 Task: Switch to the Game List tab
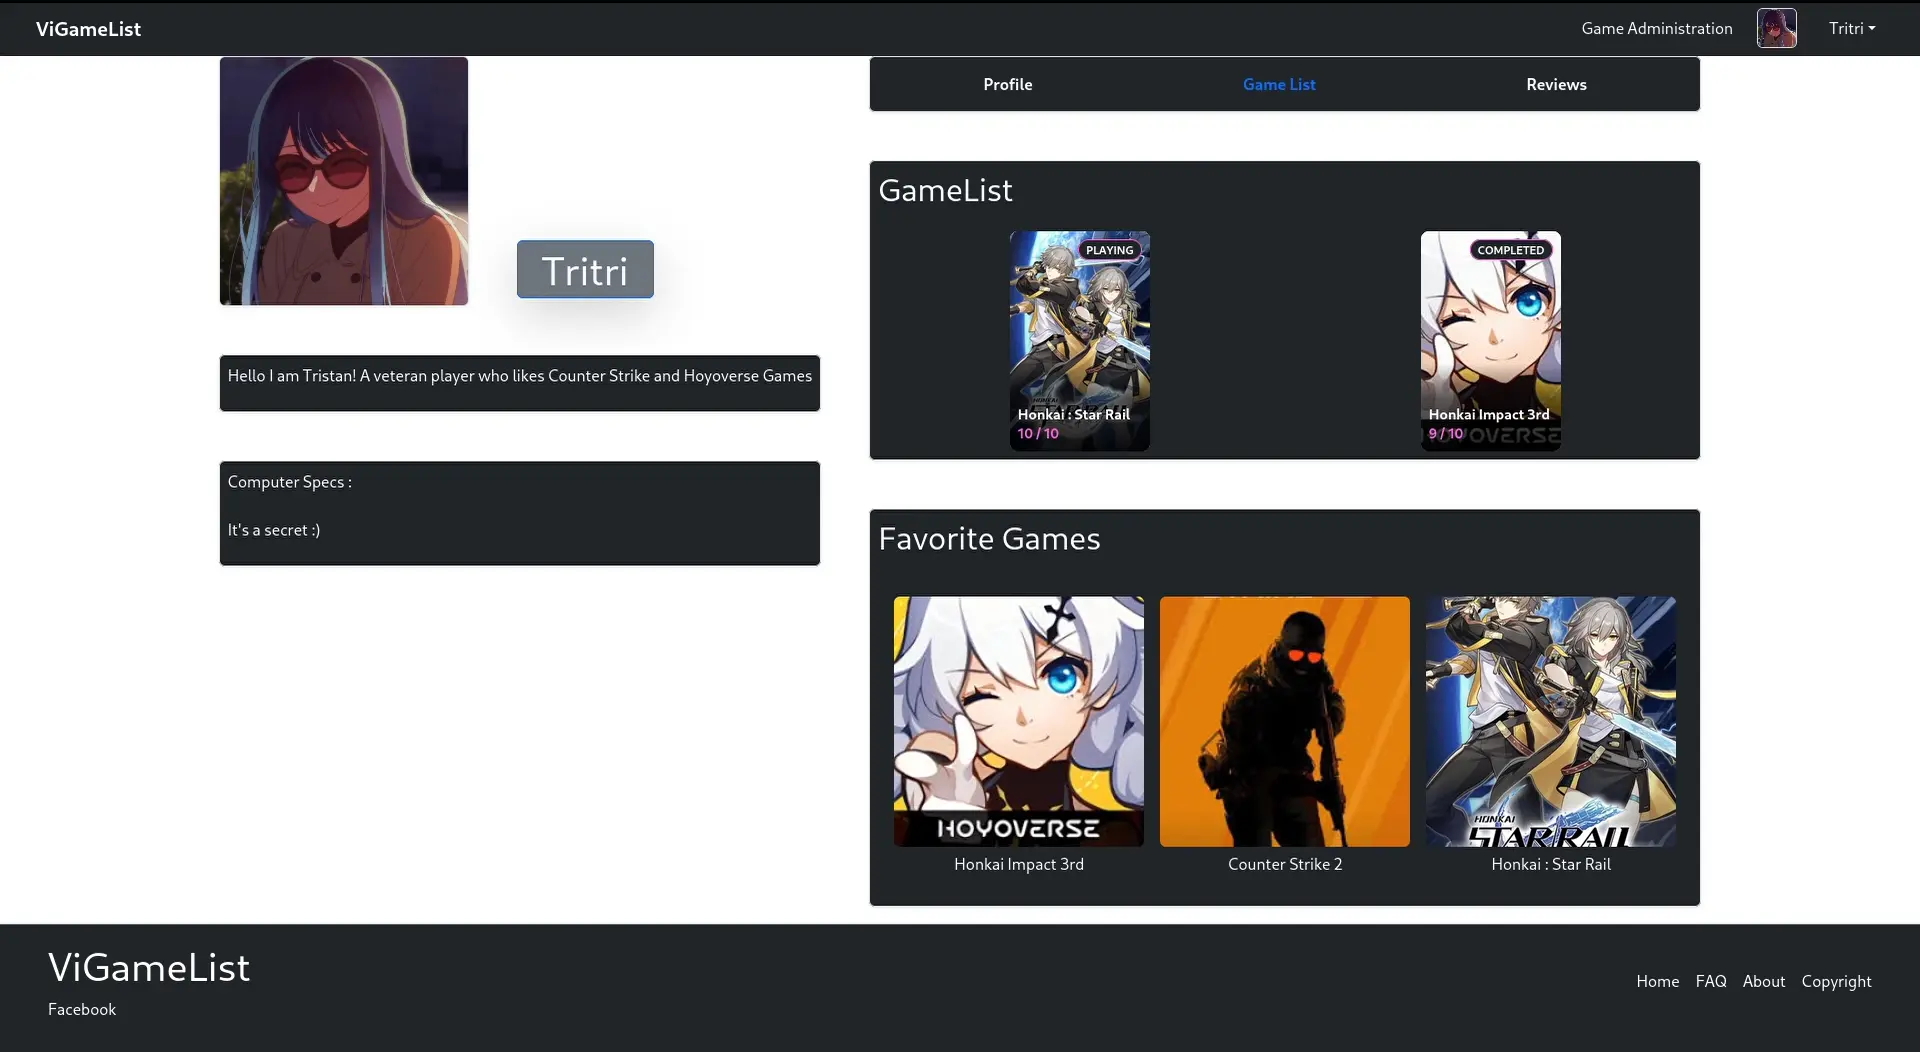1279,85
